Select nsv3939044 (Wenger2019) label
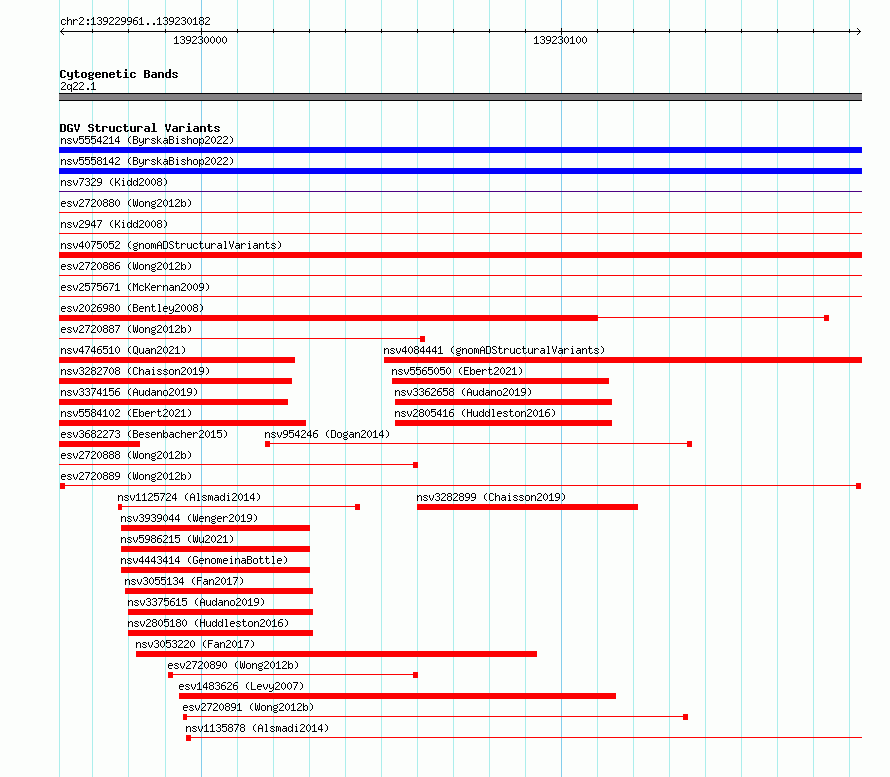The width and height of the screenshot is (890, 777). (x=189, y=518)
